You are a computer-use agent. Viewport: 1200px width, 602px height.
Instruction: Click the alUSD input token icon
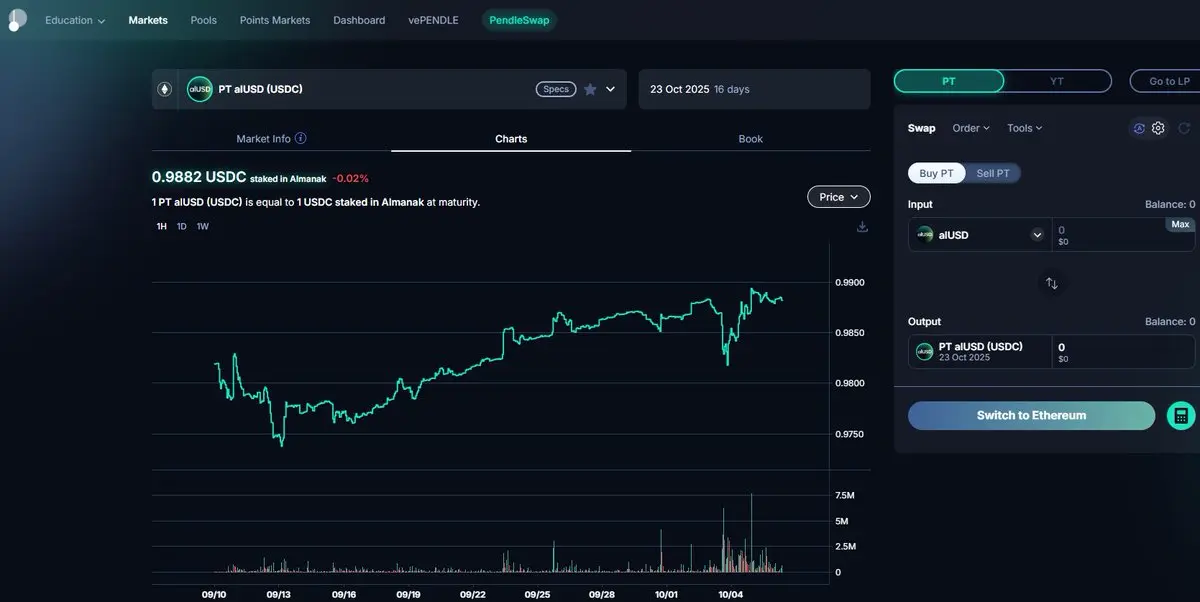click(925, 235)
